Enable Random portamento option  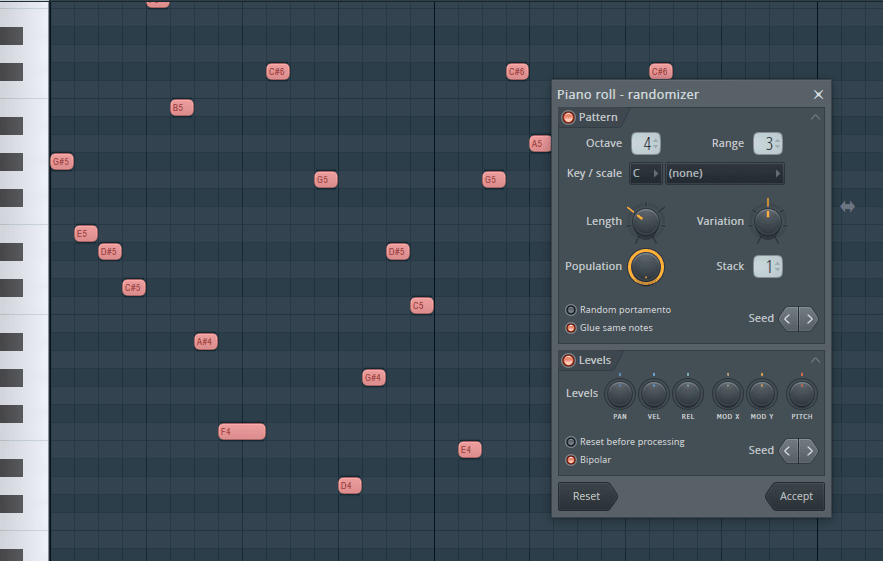571,310
